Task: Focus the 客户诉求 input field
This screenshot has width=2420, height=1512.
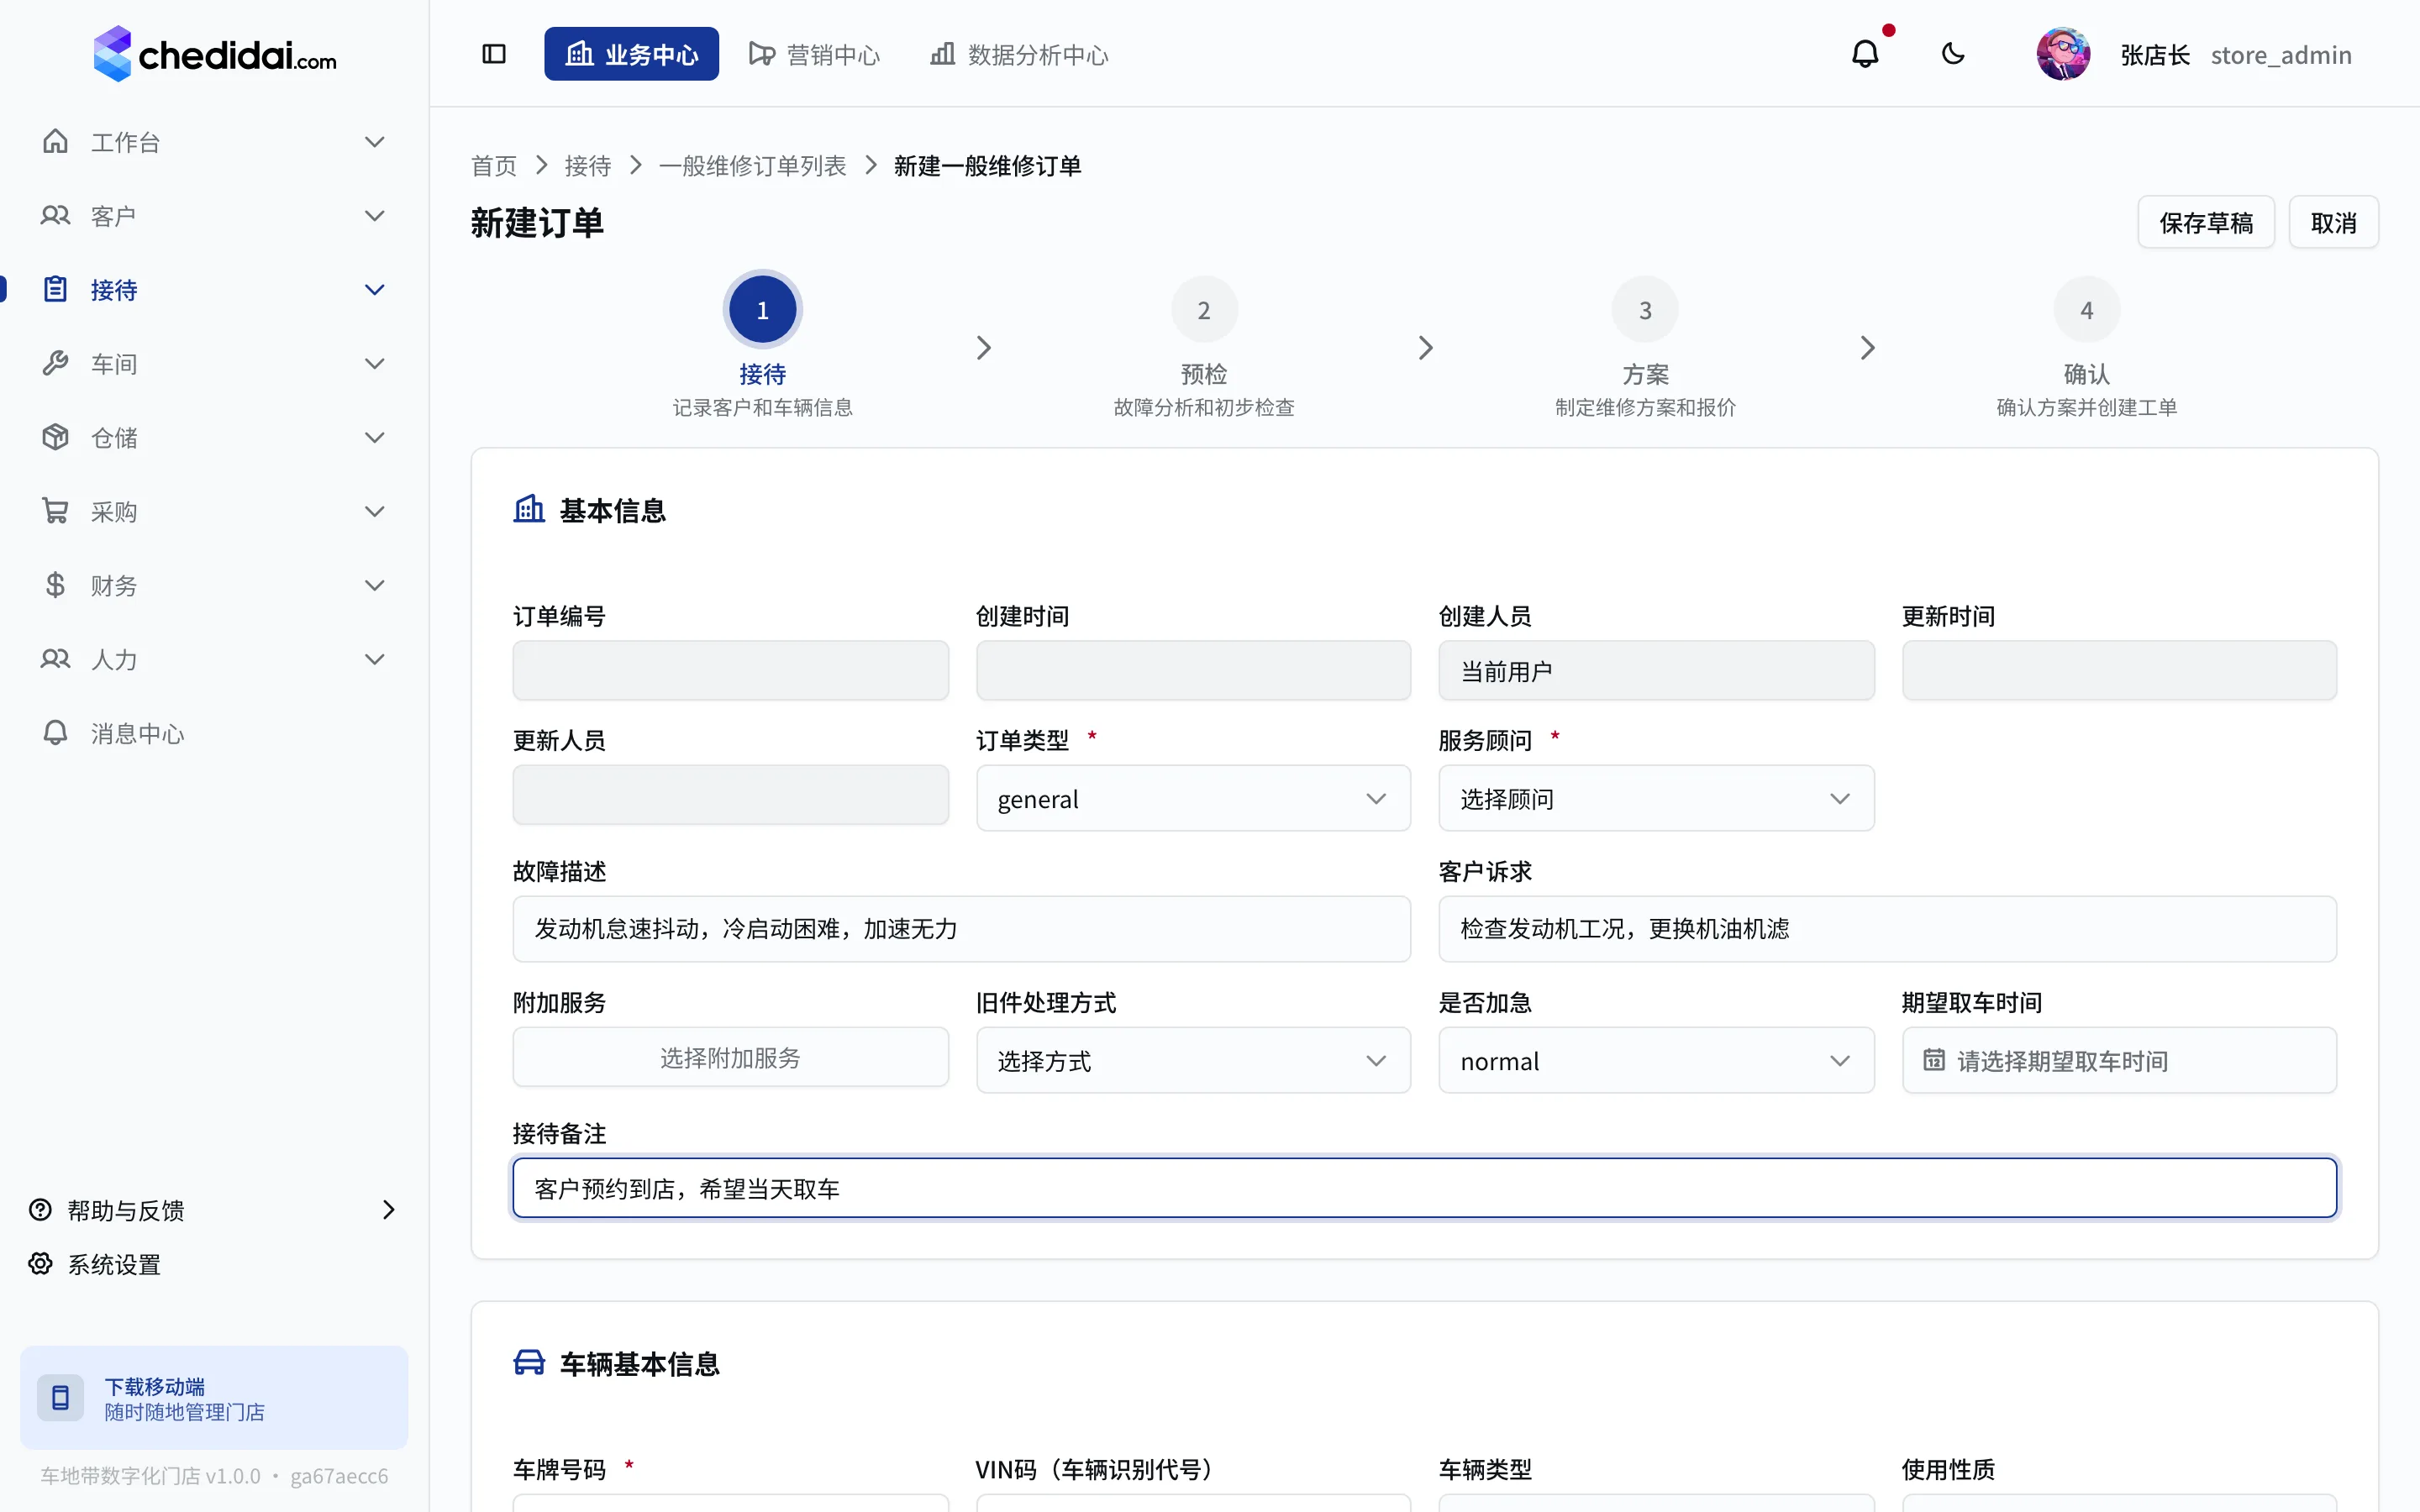Action: 1887,929
